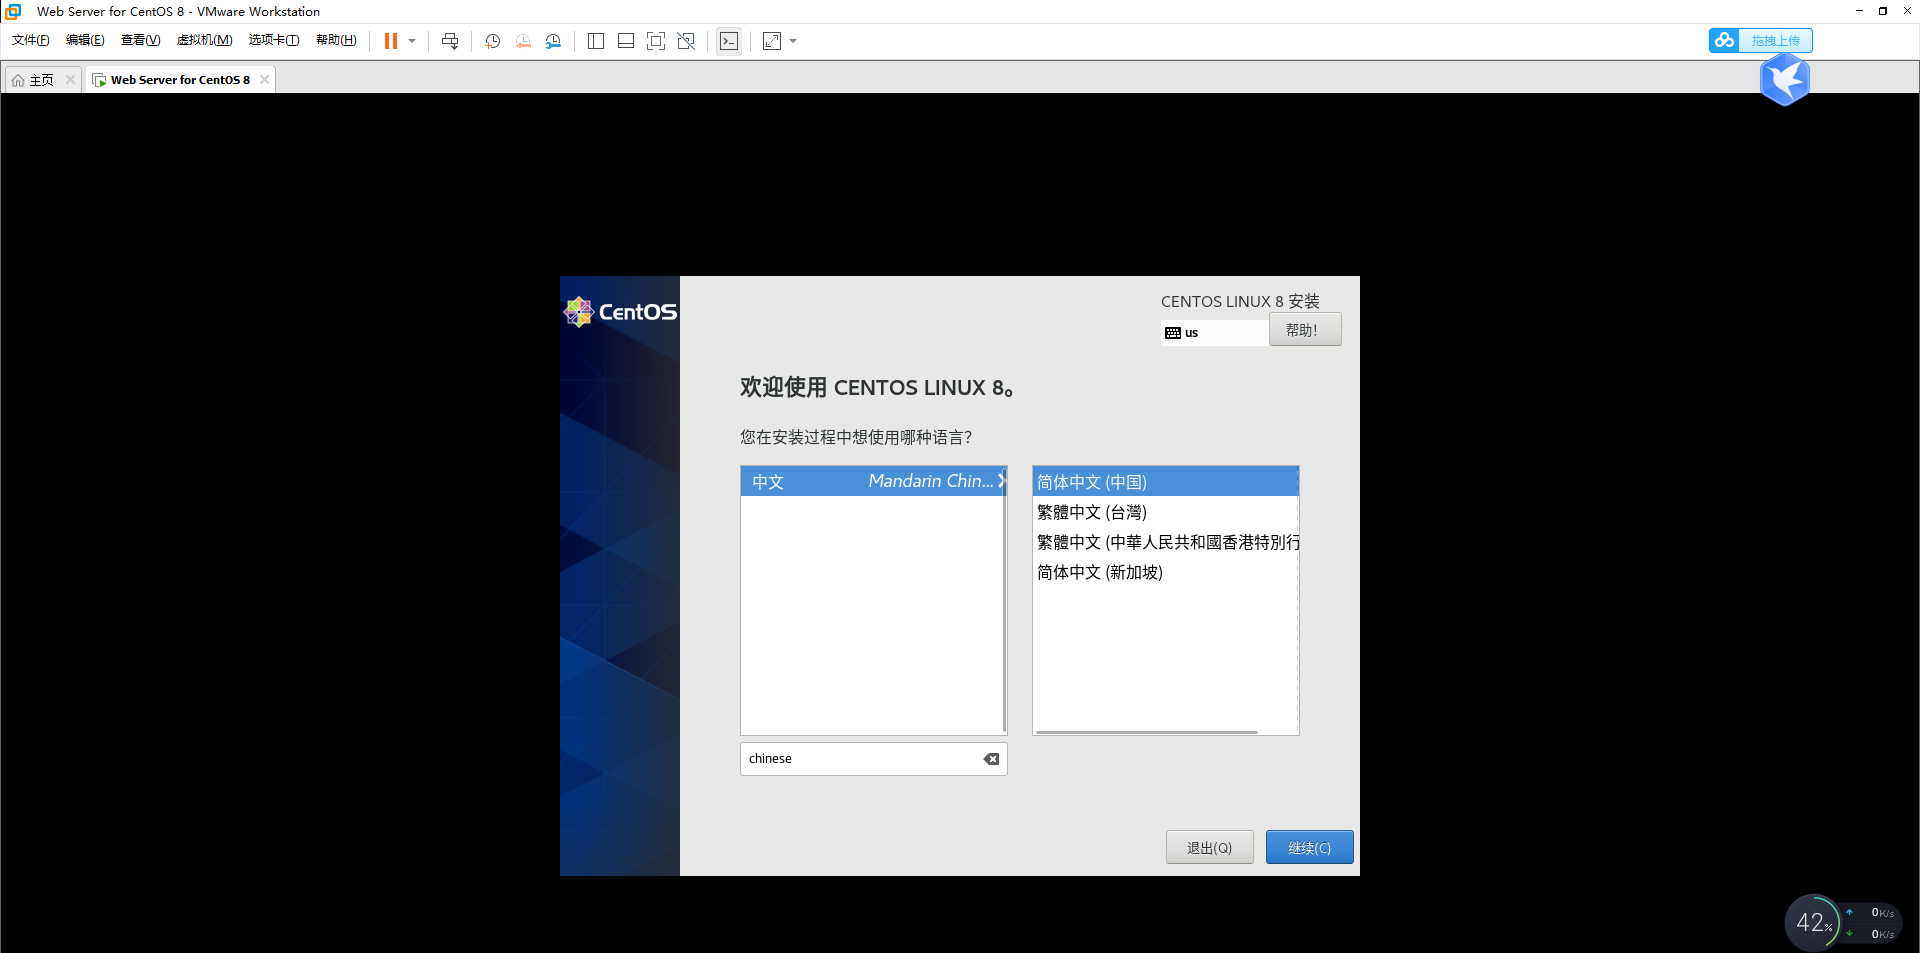Enter full screen mode
Viewport: 1920px width, 953px height.
[656, 41]
